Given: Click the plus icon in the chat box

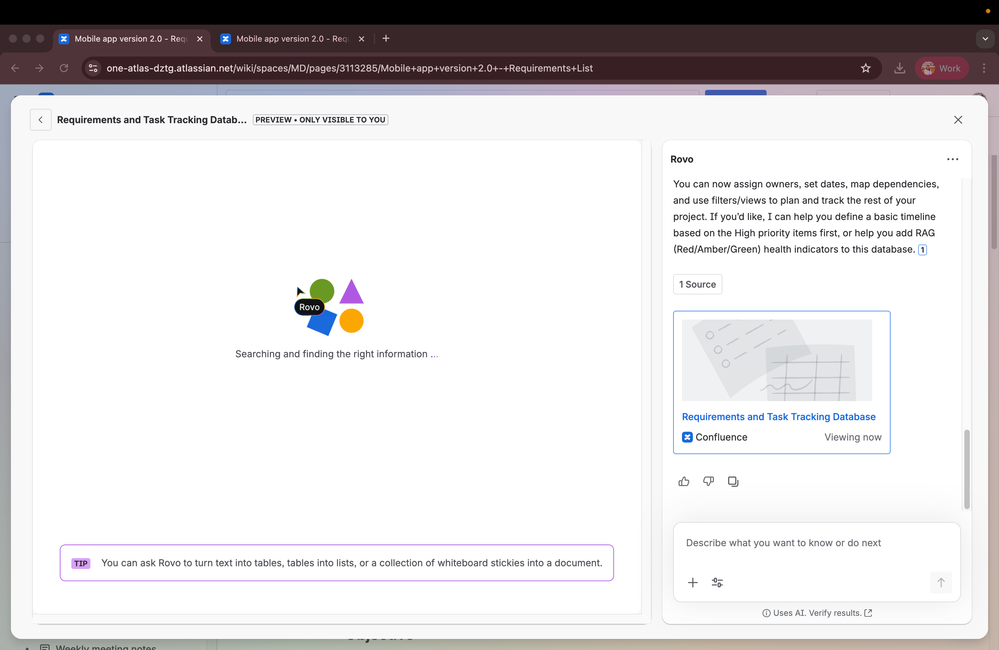Looking at the screenshot, I should click(x=693, y=582).
